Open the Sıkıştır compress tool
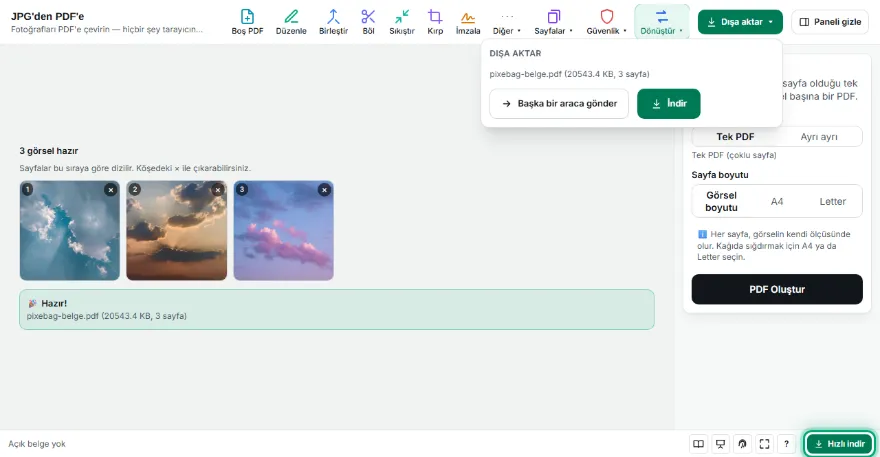The height and width of the screenshot is (457, 880). (x=402, y=22)
